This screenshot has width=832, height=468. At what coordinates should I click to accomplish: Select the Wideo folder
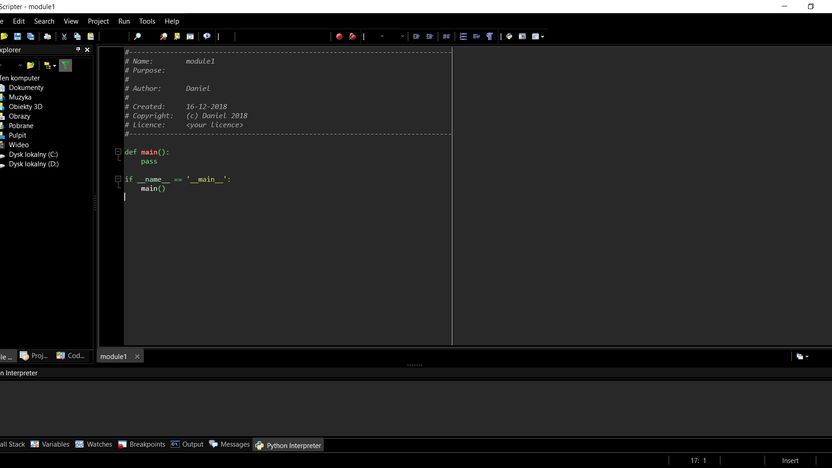(19, 145)
